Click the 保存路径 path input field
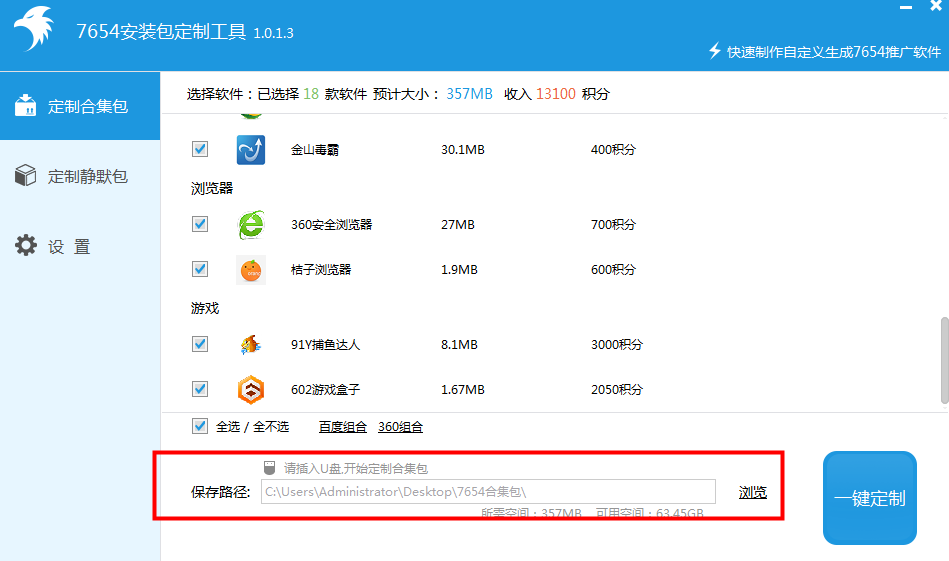 tap(488, 491)
